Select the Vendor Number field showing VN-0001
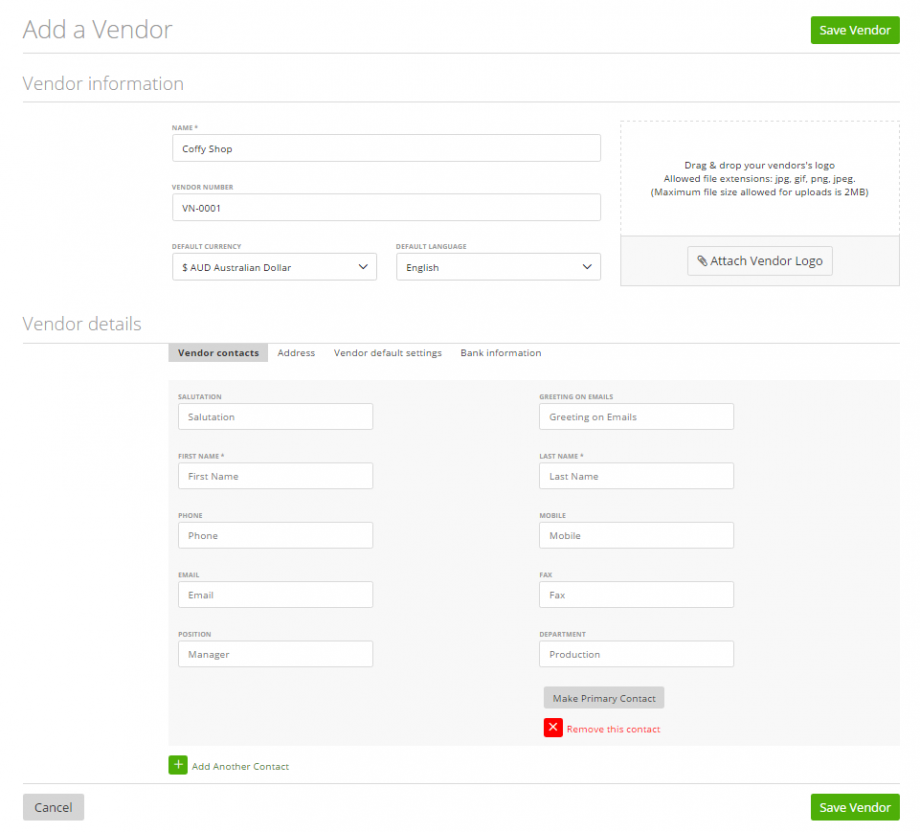Viewport: 920px width, 832px height. pyautogui.click(x=386, y=207)
